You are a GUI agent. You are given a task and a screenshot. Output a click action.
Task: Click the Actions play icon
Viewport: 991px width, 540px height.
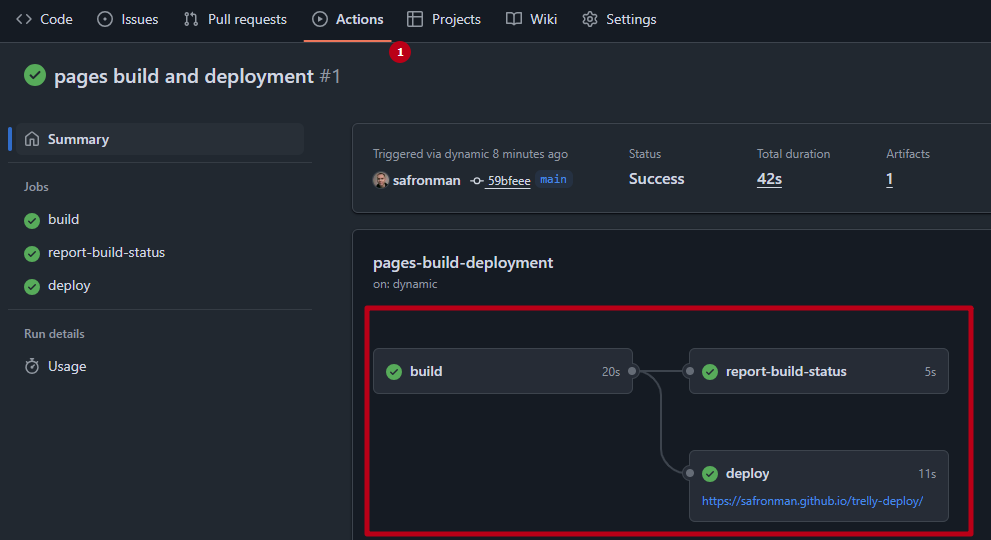tap(320, 19)
